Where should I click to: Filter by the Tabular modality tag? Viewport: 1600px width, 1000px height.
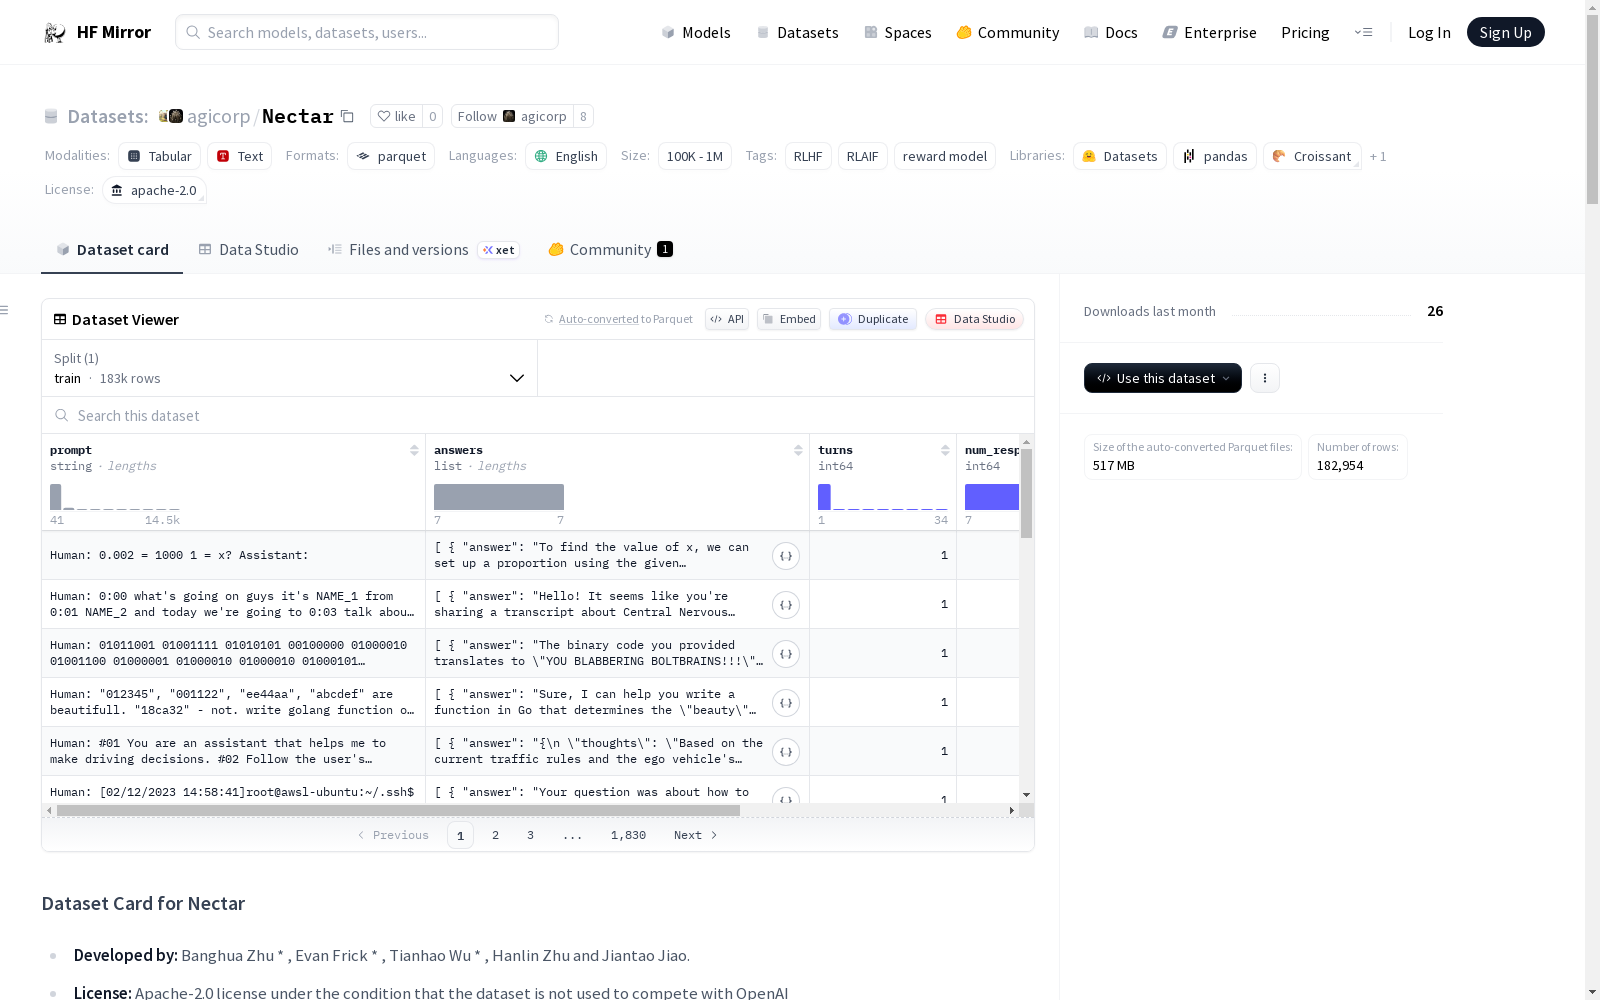(160, 156)
